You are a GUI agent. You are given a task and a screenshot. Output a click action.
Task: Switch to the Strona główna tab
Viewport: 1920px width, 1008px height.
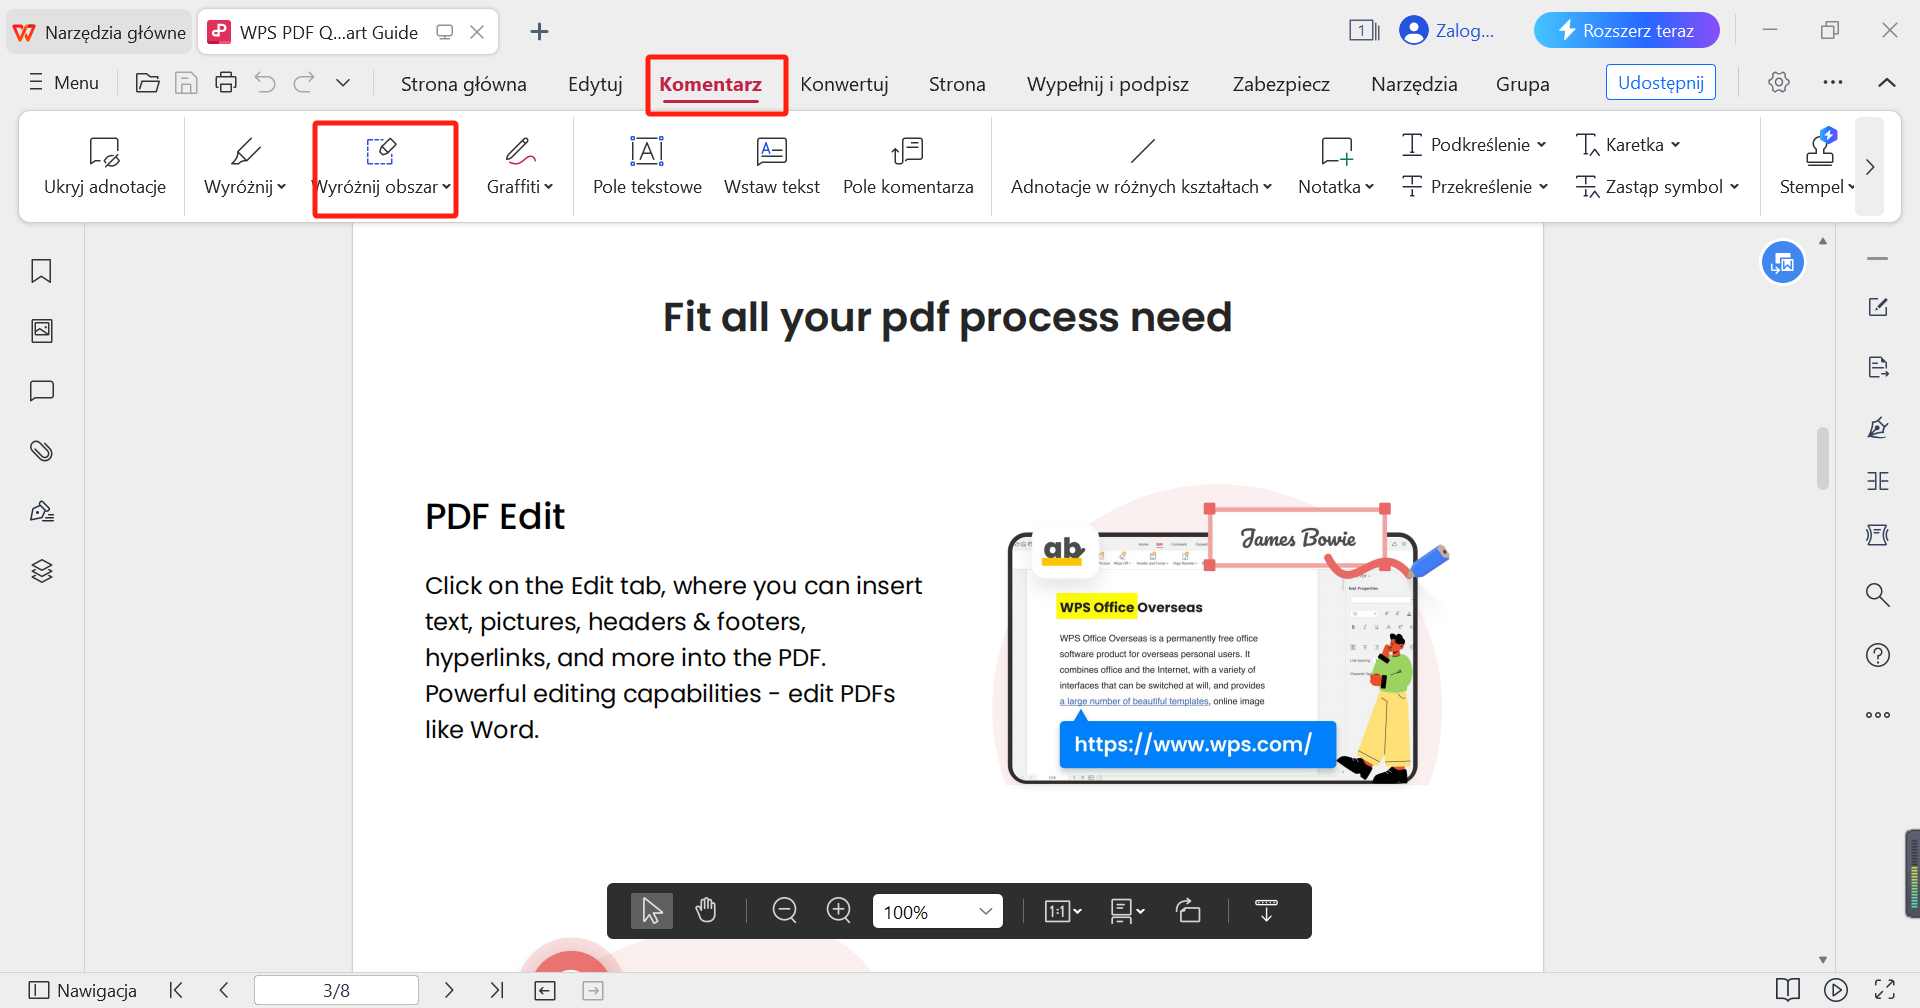[464, 84]
